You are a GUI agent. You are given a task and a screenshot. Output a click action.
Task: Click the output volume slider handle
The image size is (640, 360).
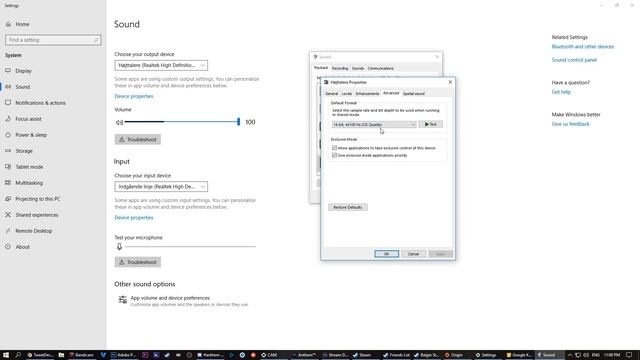coord(238,122)
